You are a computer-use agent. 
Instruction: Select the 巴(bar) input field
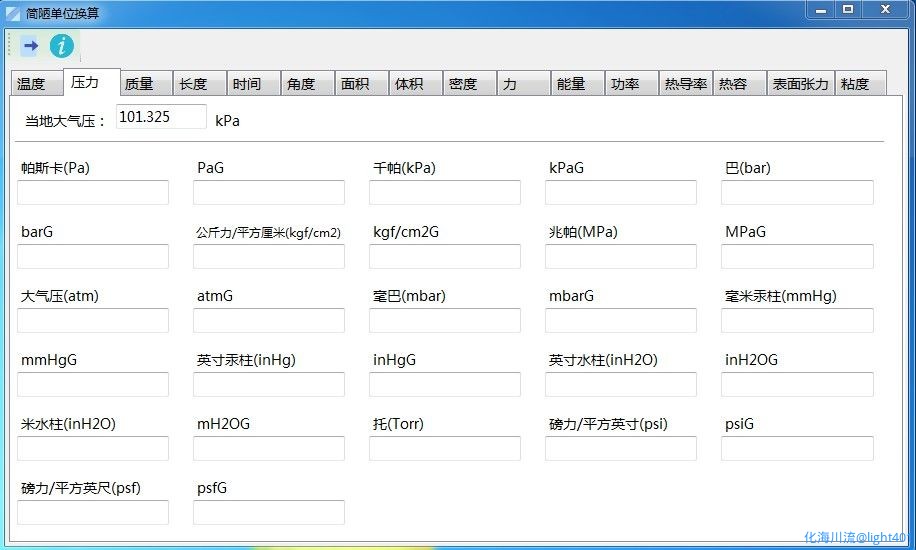[x=797, y=193]
